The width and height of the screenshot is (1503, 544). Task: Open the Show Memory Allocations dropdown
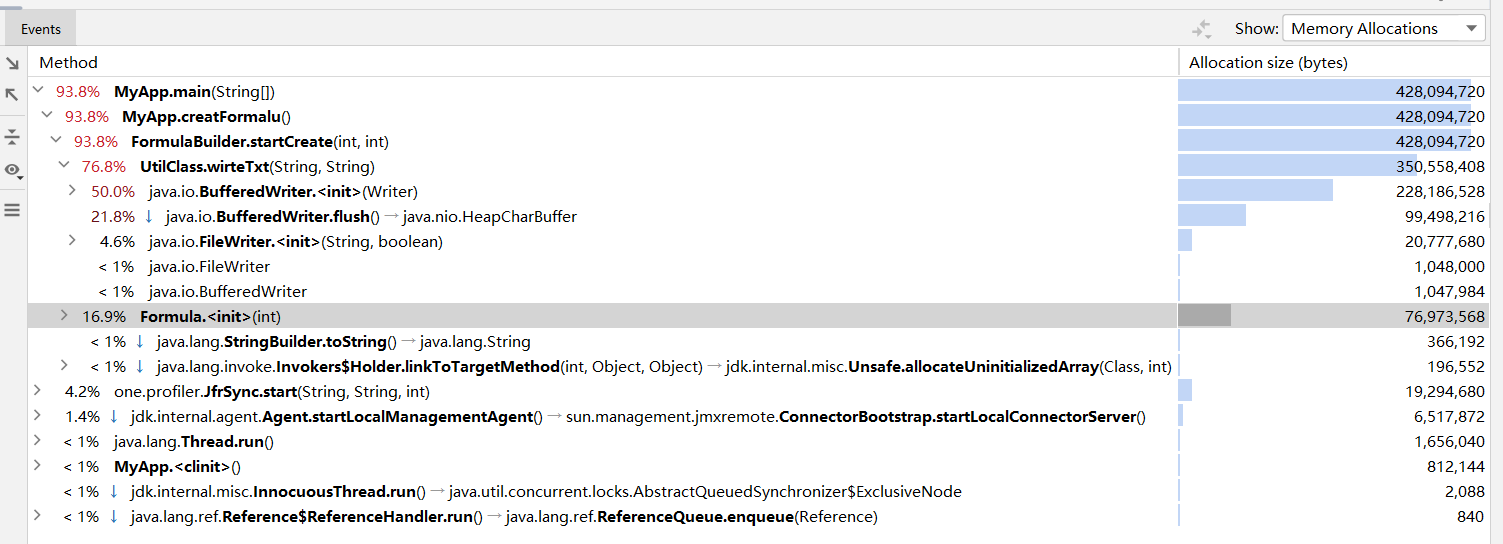click(1383, 29)
